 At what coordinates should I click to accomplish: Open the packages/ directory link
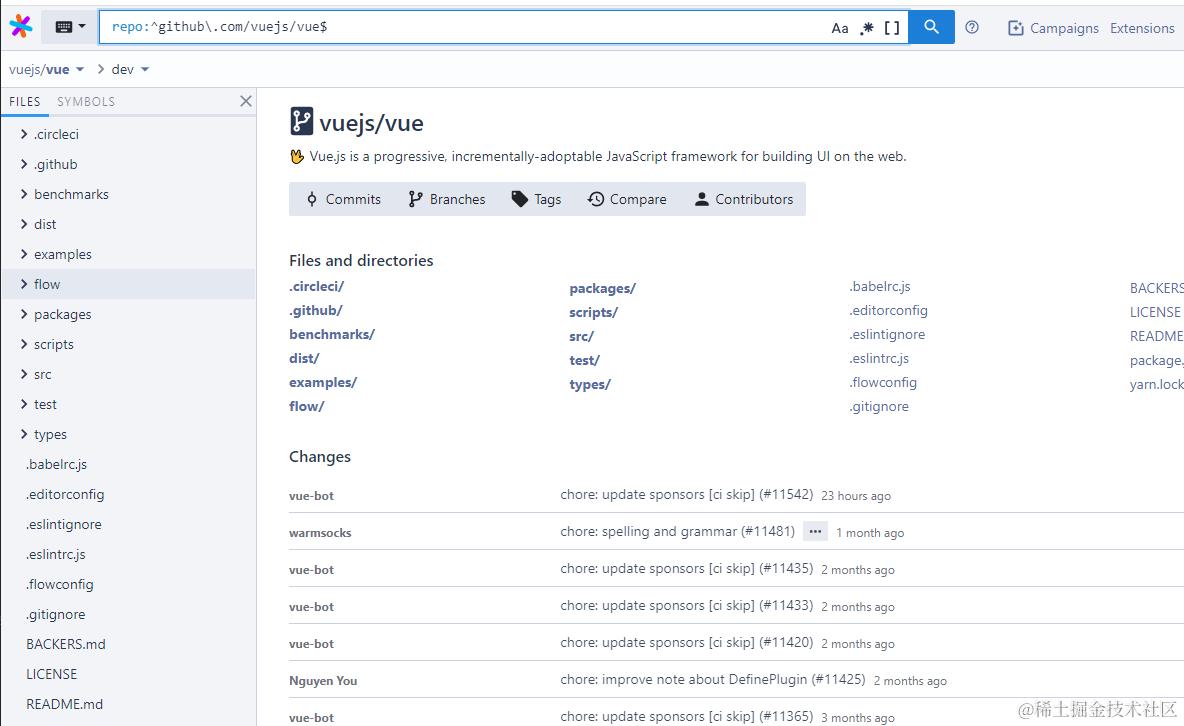[x=603, y=289]
